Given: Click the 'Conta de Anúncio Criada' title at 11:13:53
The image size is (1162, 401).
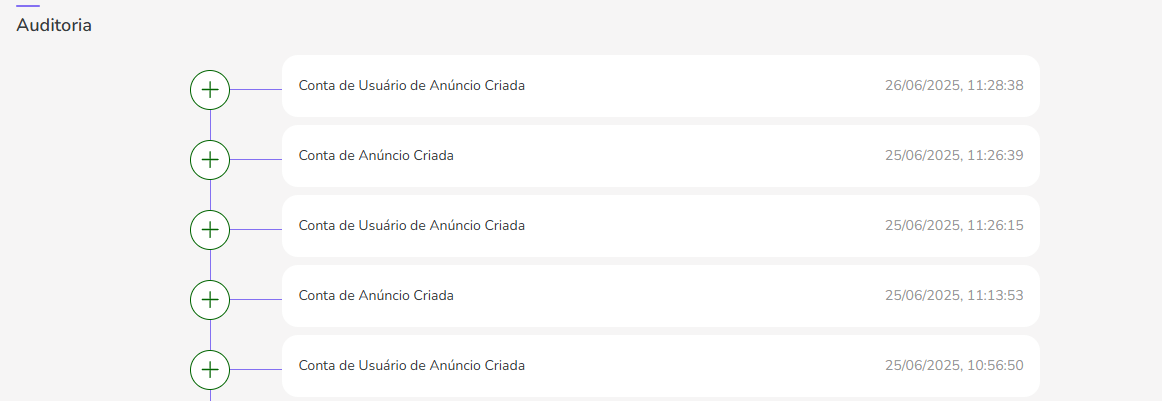Looking at the screenshot, I should 376,296.
